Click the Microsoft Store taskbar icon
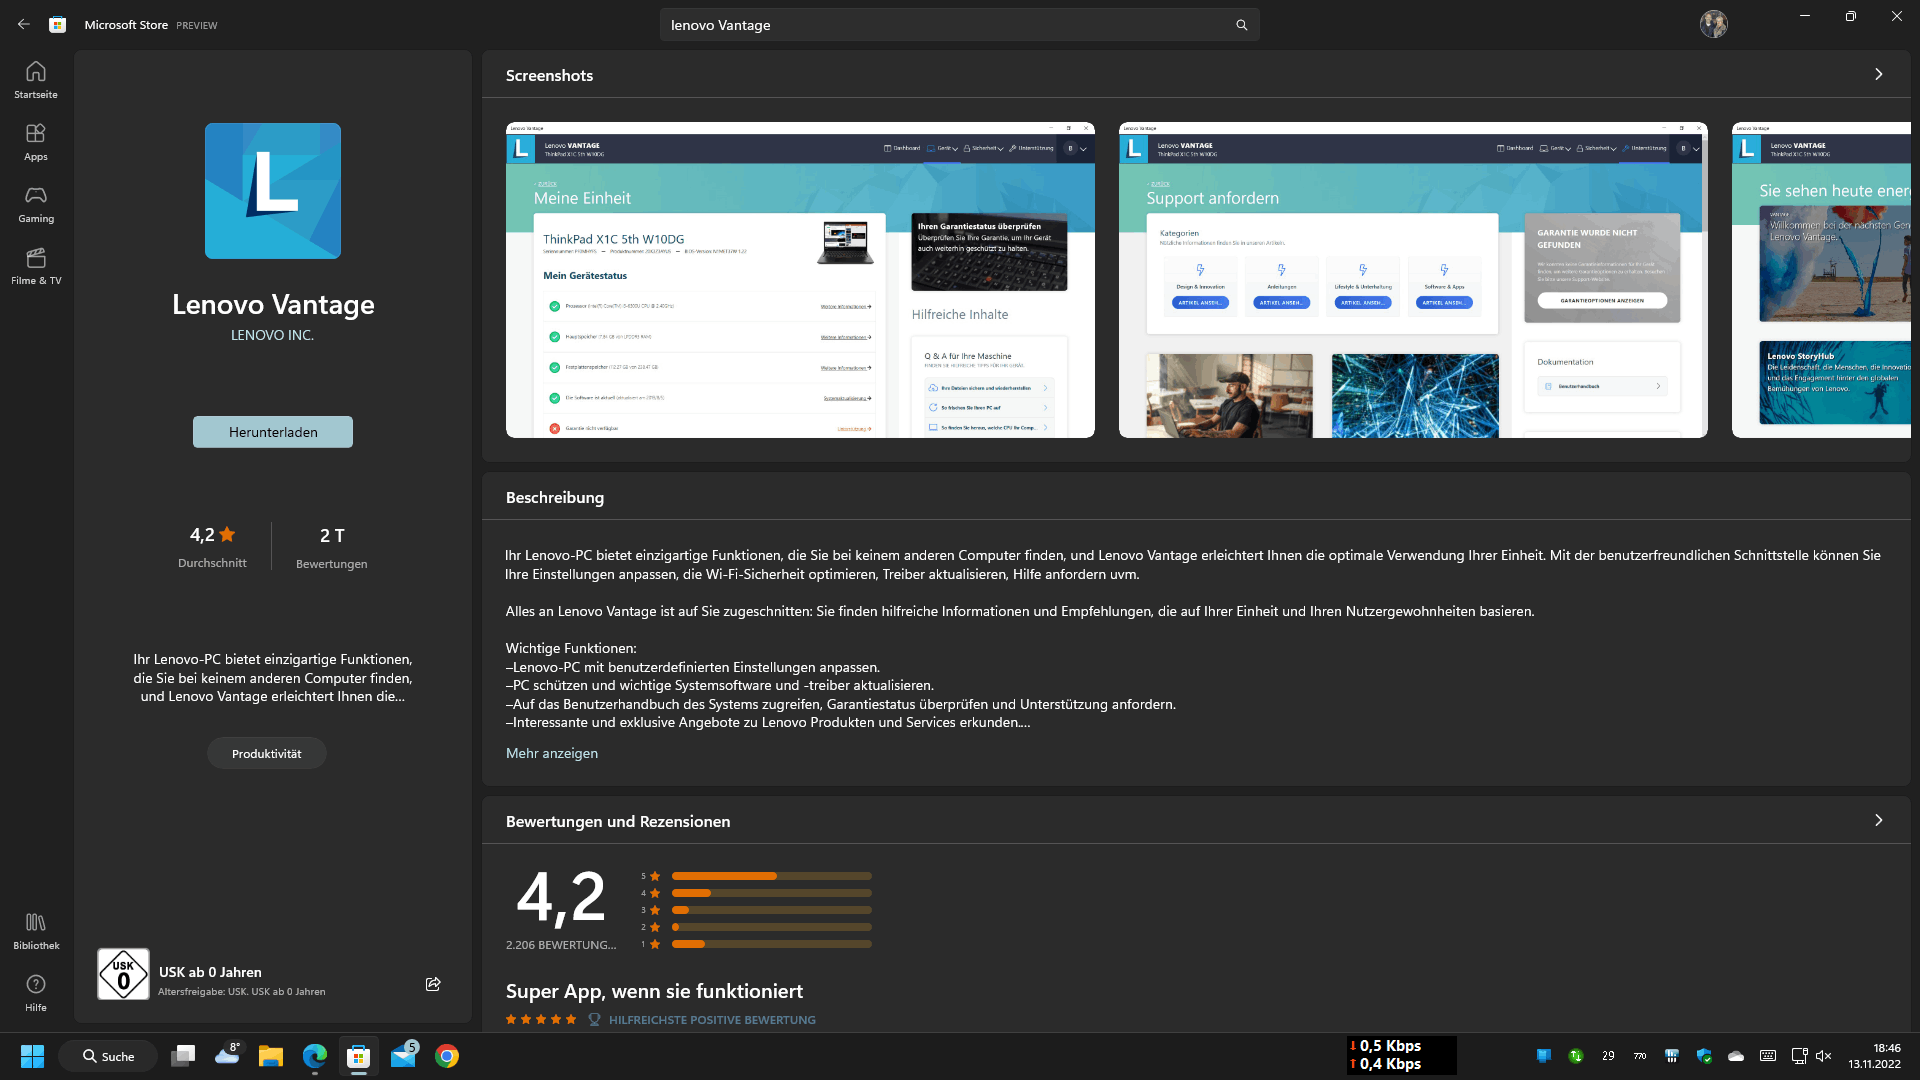This screenshot has height=1080, width=1920. pyautogui.click(x=359, y=1056)
